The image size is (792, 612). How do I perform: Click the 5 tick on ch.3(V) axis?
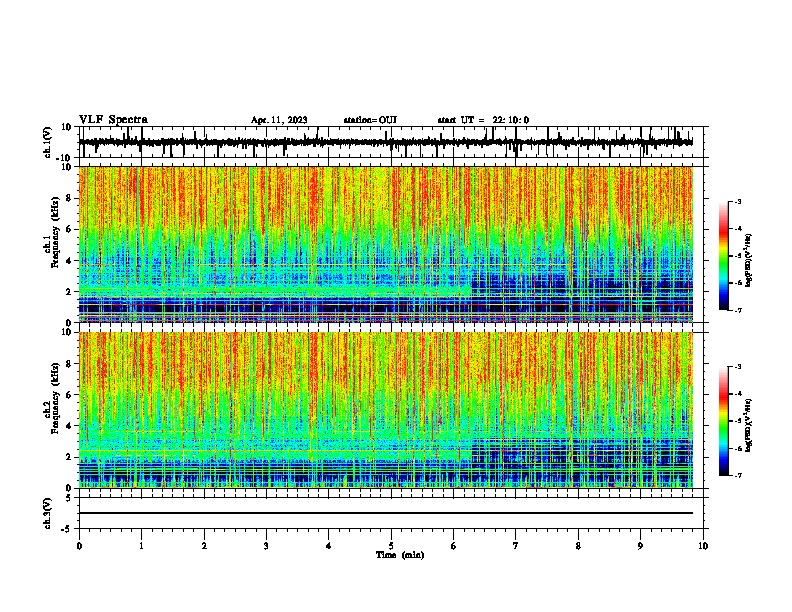coord(69,498)
